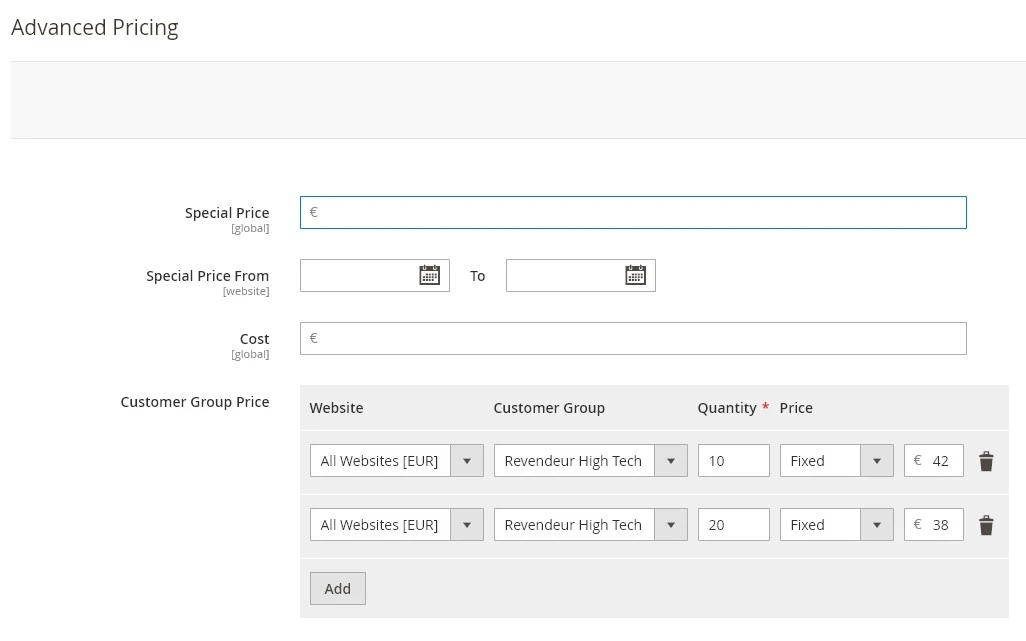The height and width of the screenshot is (641, 1026).
Task: Focus the Cost input field
Action: [633, 339]
